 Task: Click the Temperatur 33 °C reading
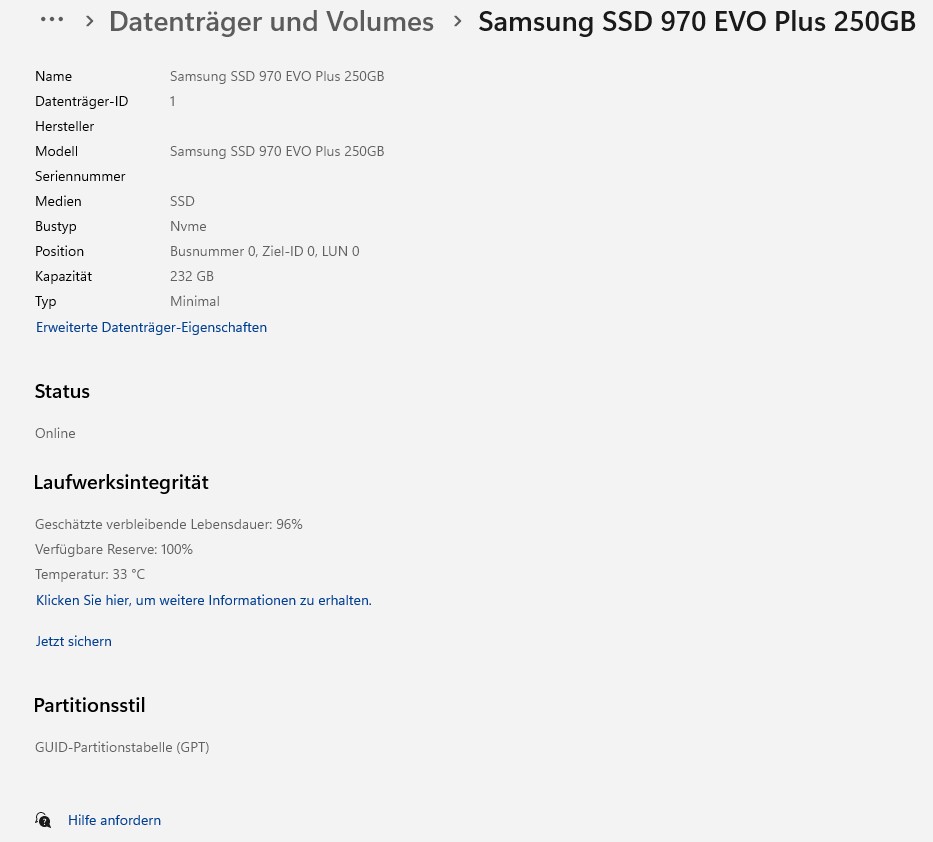(x=90, y=574)
